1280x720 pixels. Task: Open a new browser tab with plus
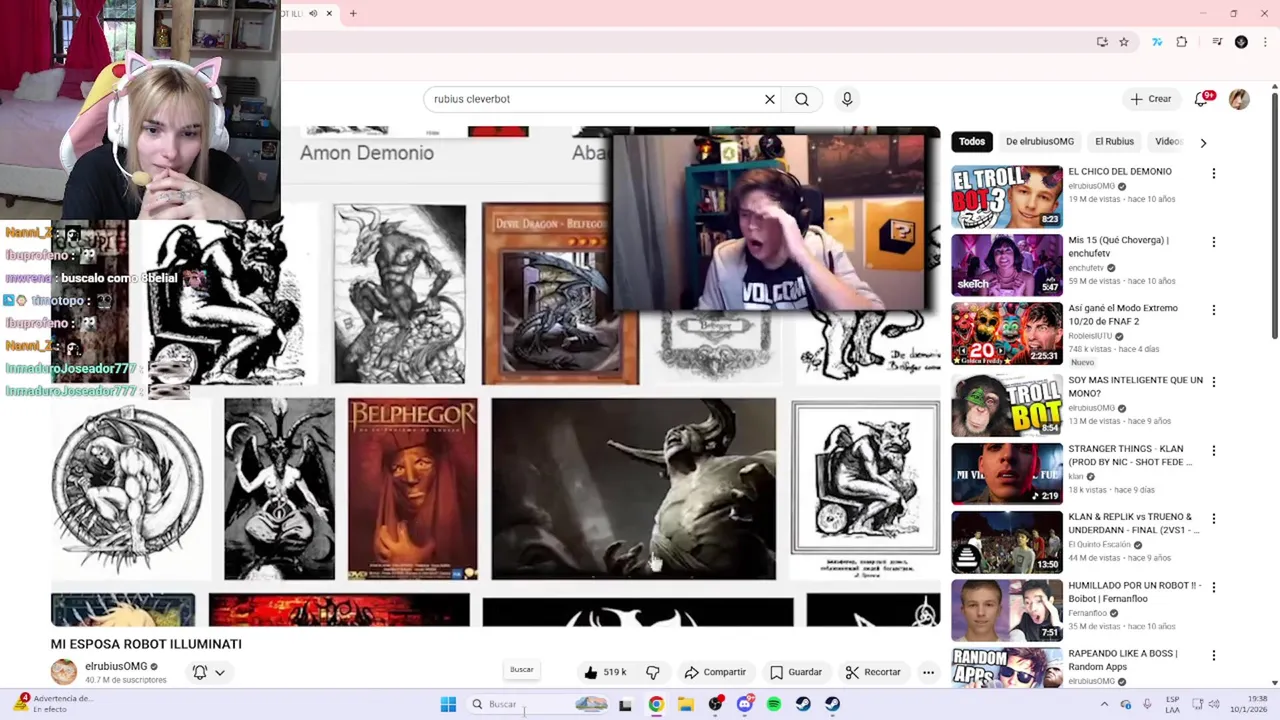click(x=353, y=13)
